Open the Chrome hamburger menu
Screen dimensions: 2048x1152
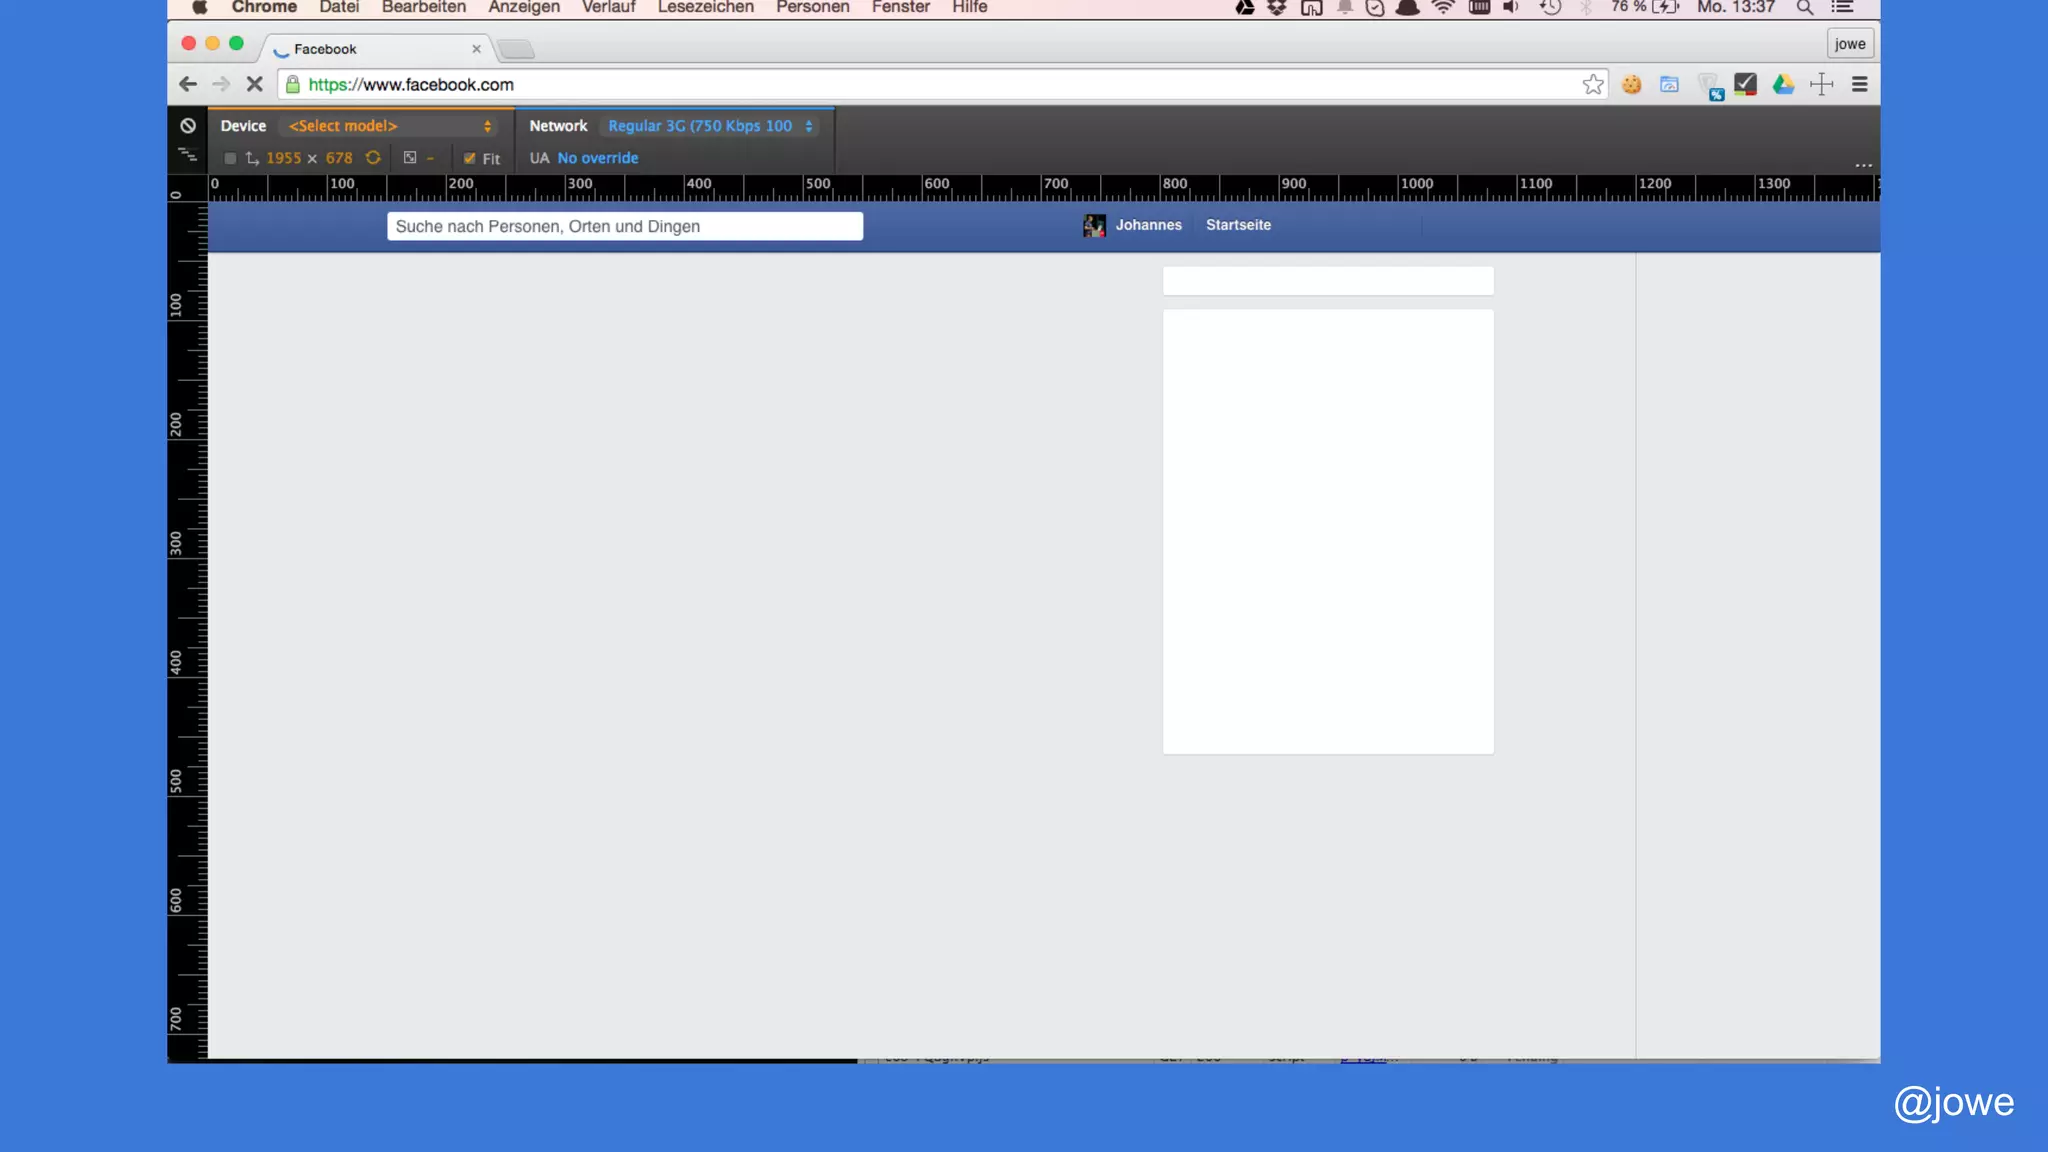1859,85
